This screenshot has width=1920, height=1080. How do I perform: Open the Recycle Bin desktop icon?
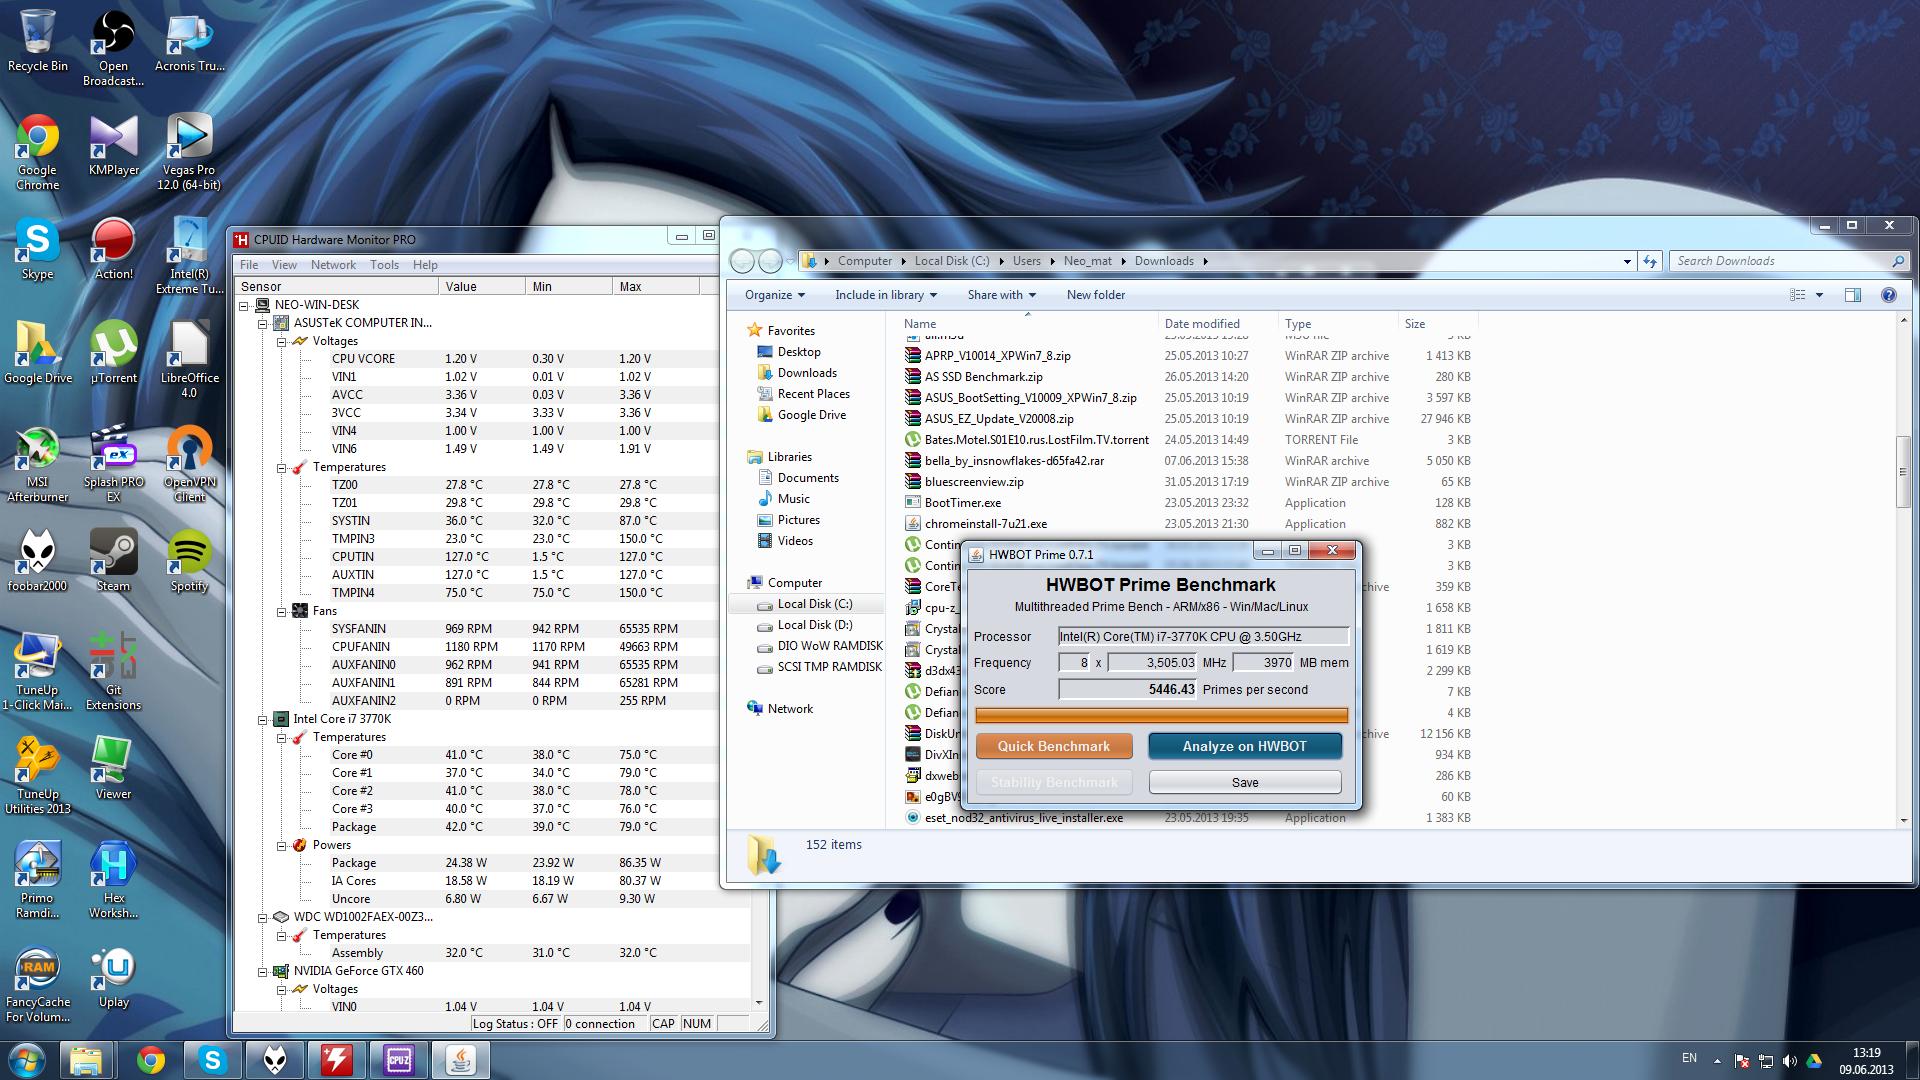point(37,41)
